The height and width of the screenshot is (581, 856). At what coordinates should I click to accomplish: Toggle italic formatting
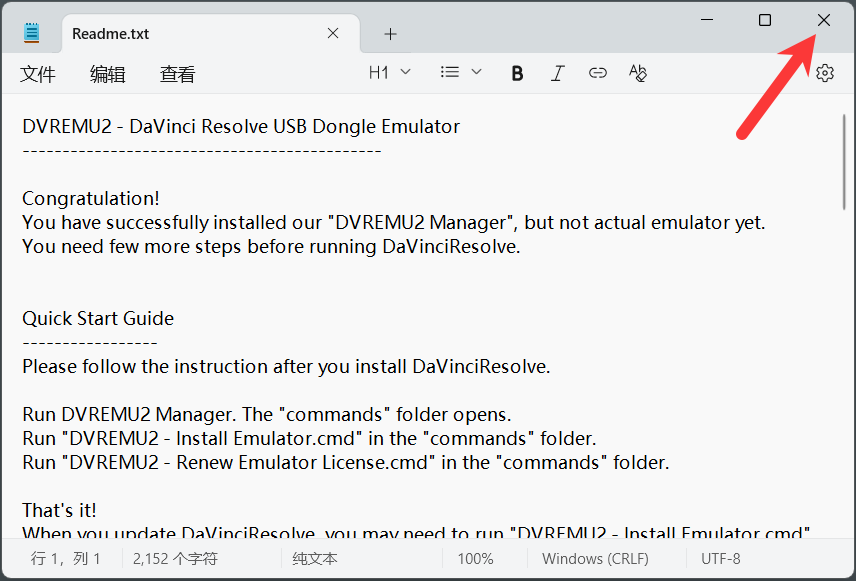[x=557, y=73]
